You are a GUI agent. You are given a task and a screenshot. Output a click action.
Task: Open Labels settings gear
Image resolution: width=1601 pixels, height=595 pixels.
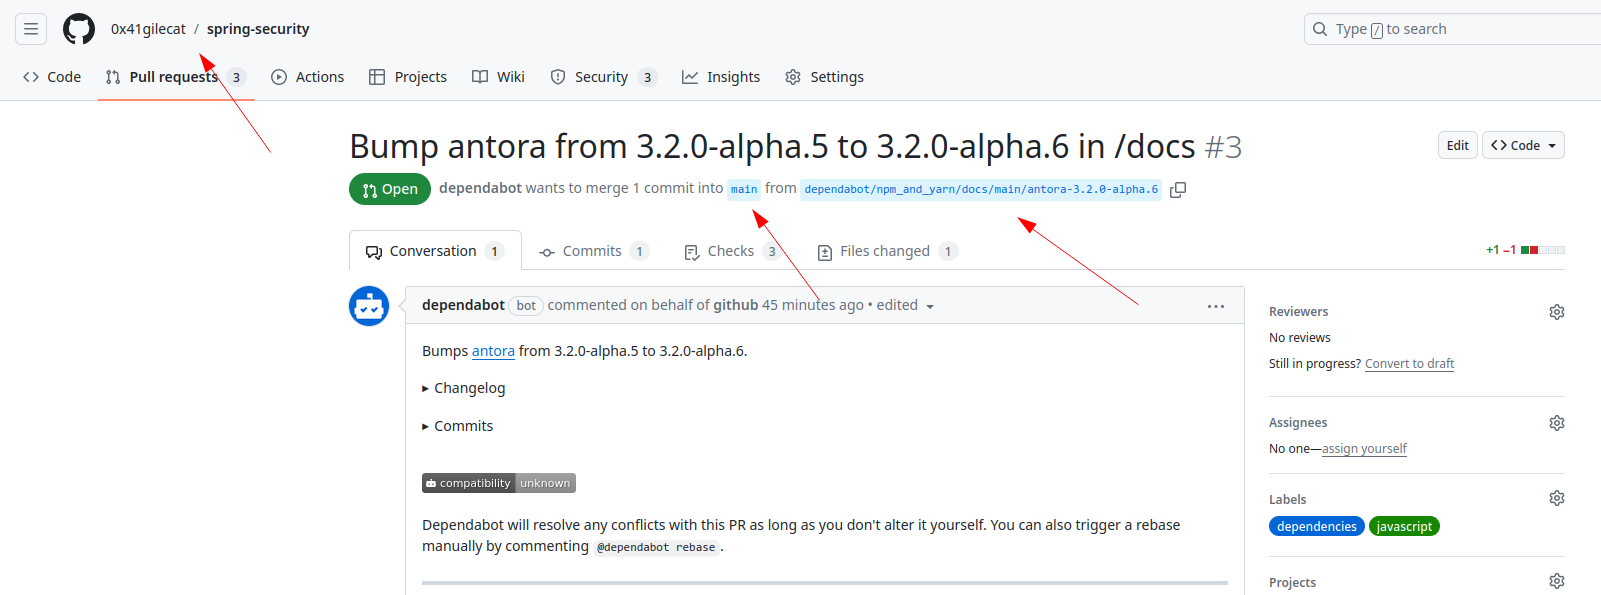(1557, 498)
